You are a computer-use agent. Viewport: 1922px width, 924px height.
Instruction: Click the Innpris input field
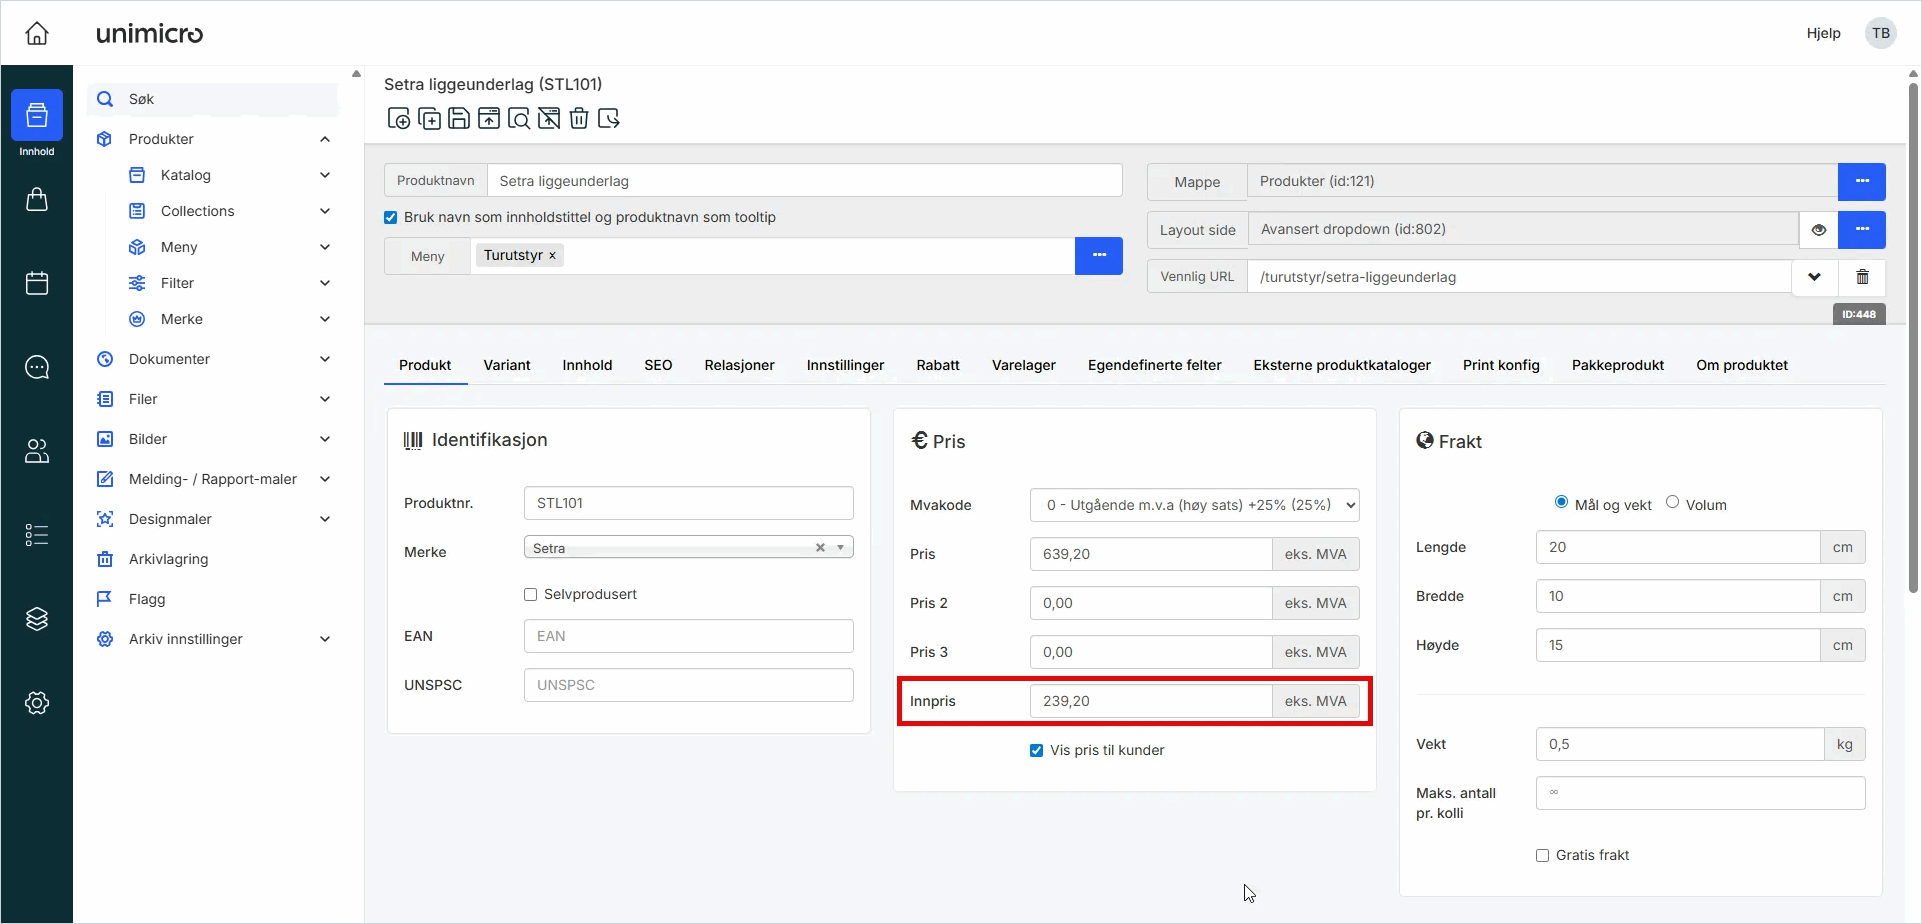(x=1150, y=701)
